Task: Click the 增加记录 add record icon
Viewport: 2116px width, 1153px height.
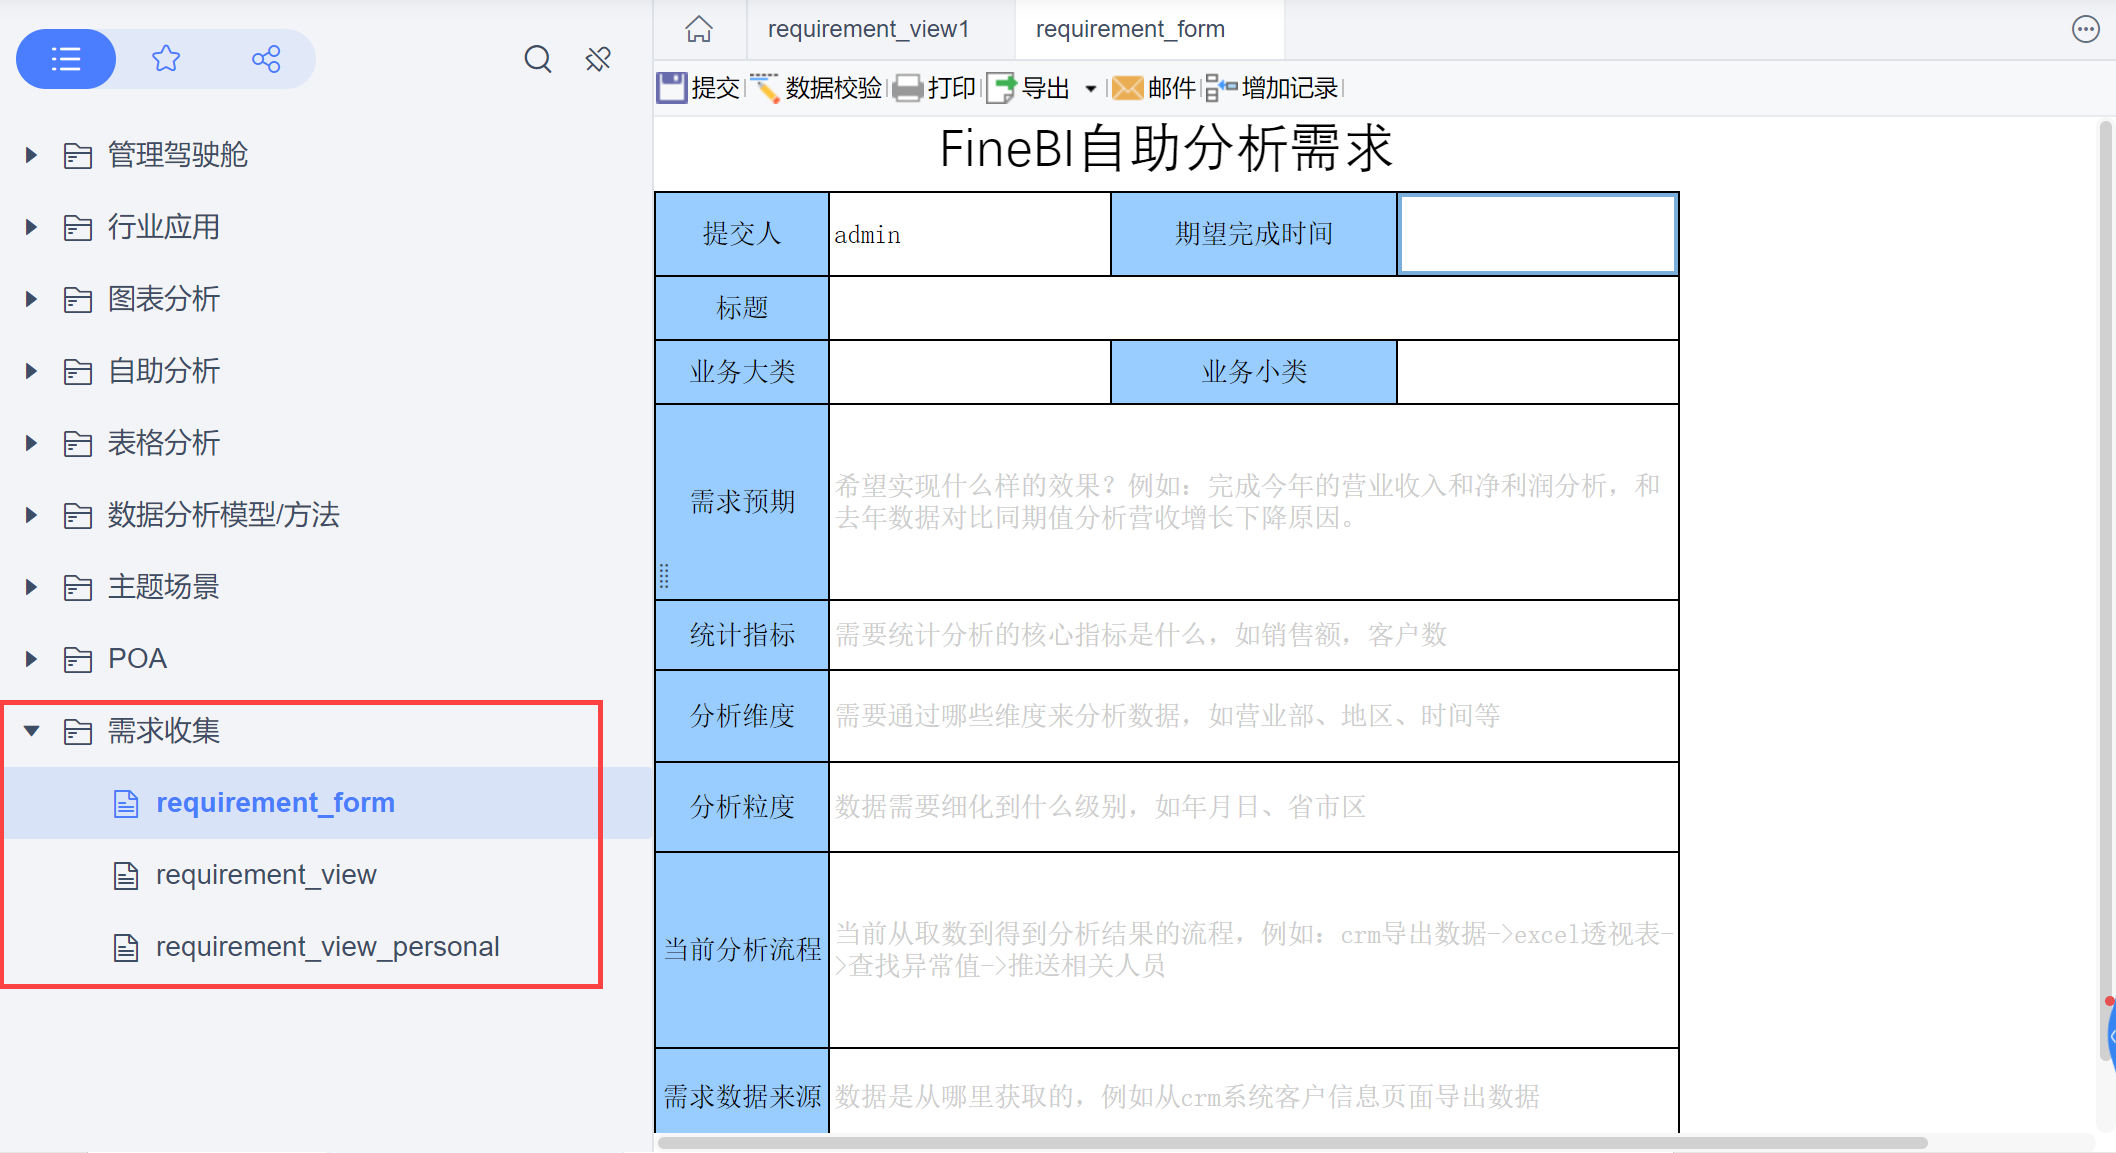Action: (x=1221, y=87)
